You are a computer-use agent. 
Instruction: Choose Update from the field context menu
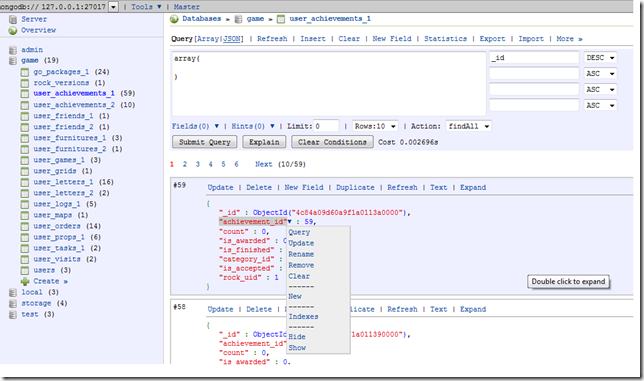301,243
